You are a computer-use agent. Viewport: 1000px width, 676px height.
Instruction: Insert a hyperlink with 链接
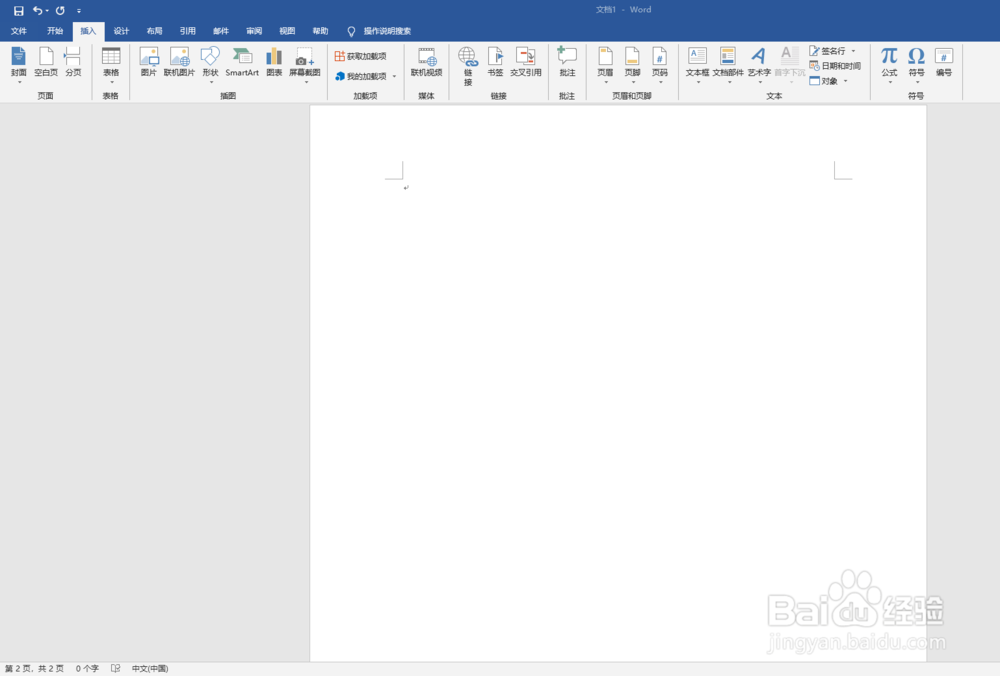tap(468, 66)
